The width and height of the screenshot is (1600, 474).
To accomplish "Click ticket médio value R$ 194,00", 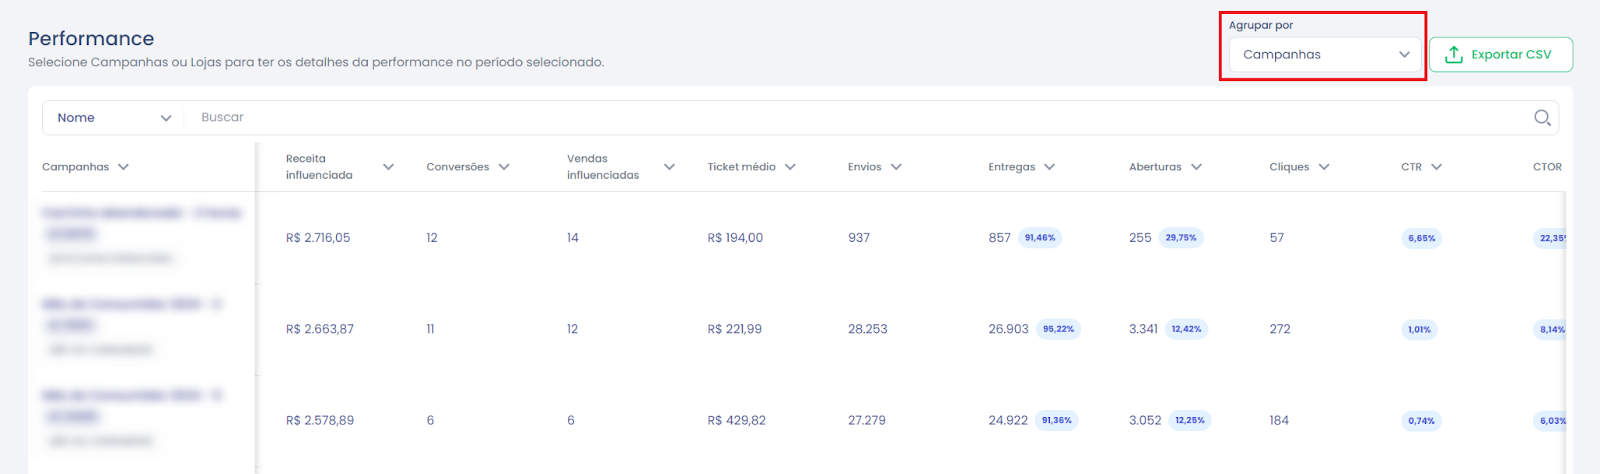I will (735, 238).
